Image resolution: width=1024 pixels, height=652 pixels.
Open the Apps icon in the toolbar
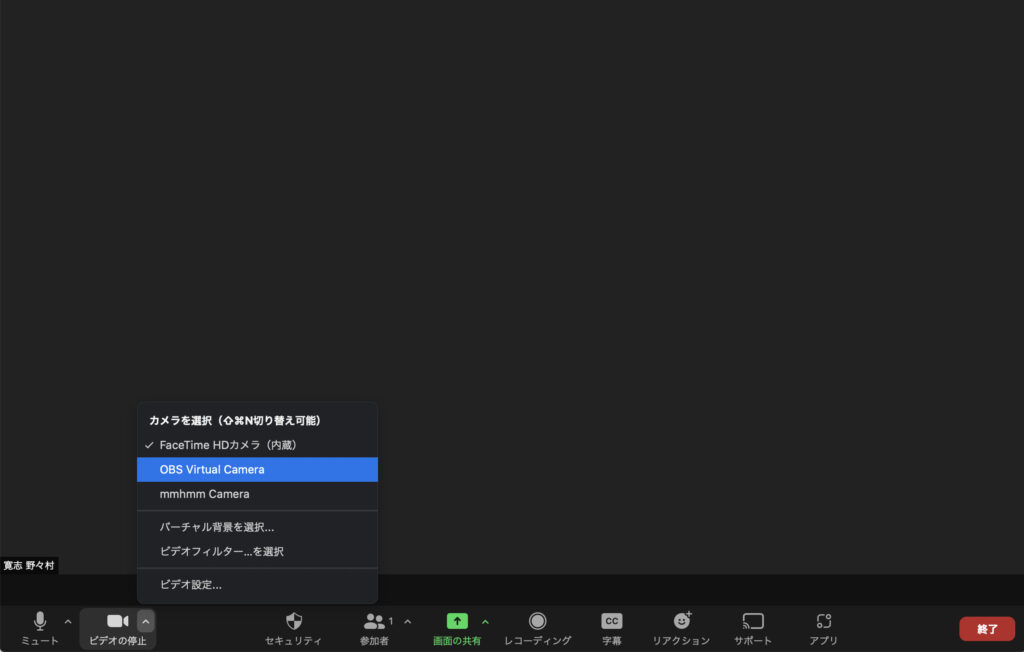coord(824,621)
